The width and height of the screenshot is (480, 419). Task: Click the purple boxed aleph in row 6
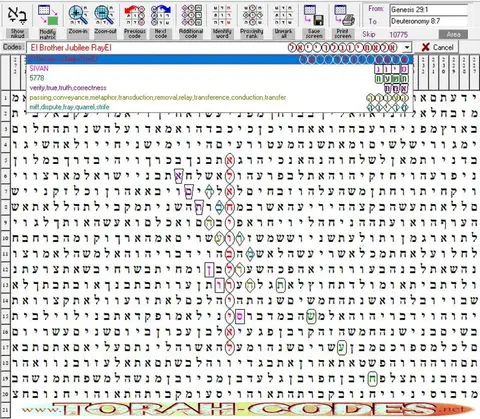[179, 176]
